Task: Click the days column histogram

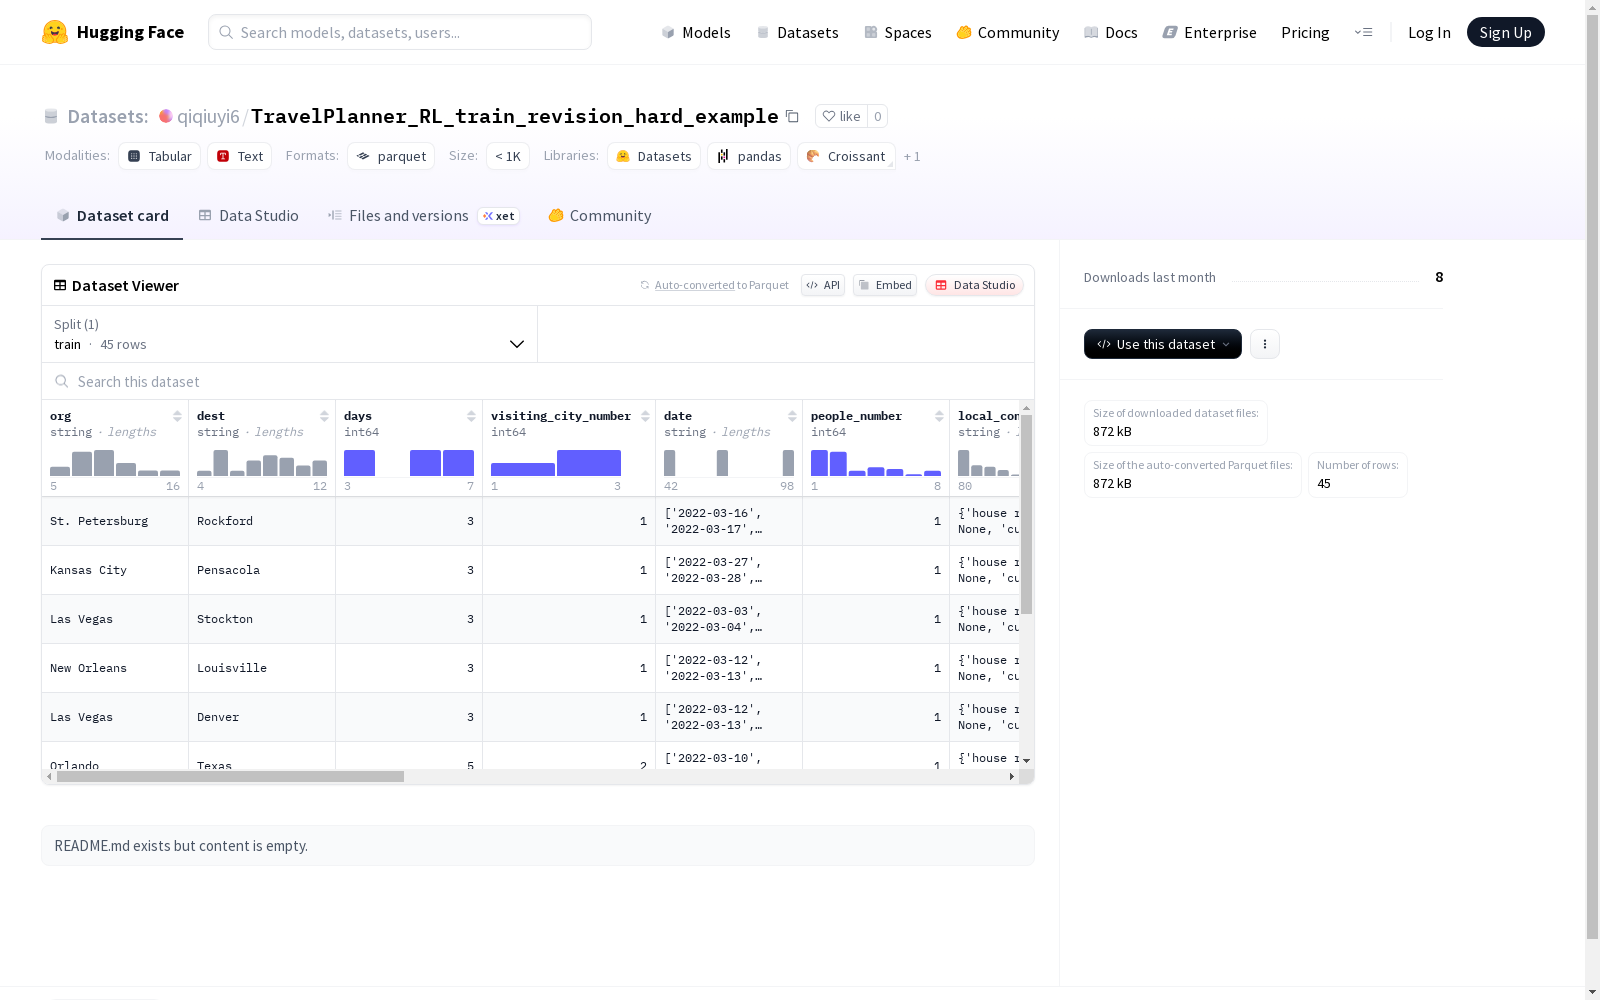Action: click(x=409, y=463)
